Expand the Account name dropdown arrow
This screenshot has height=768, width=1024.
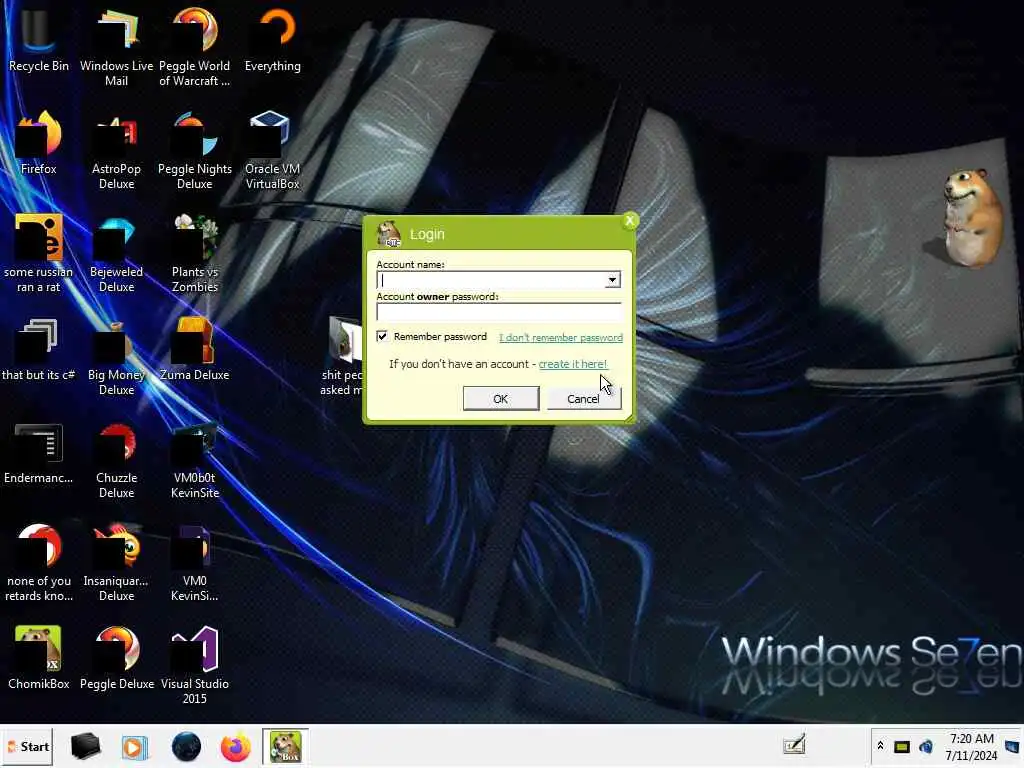612,280
